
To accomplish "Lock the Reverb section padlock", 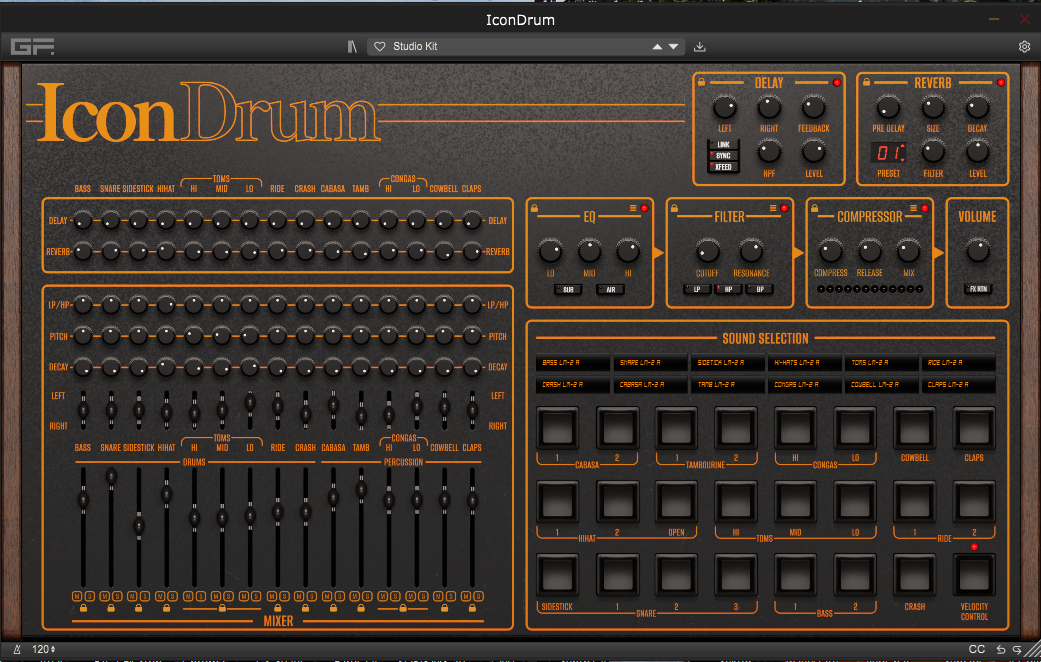I will pos(866,82).
